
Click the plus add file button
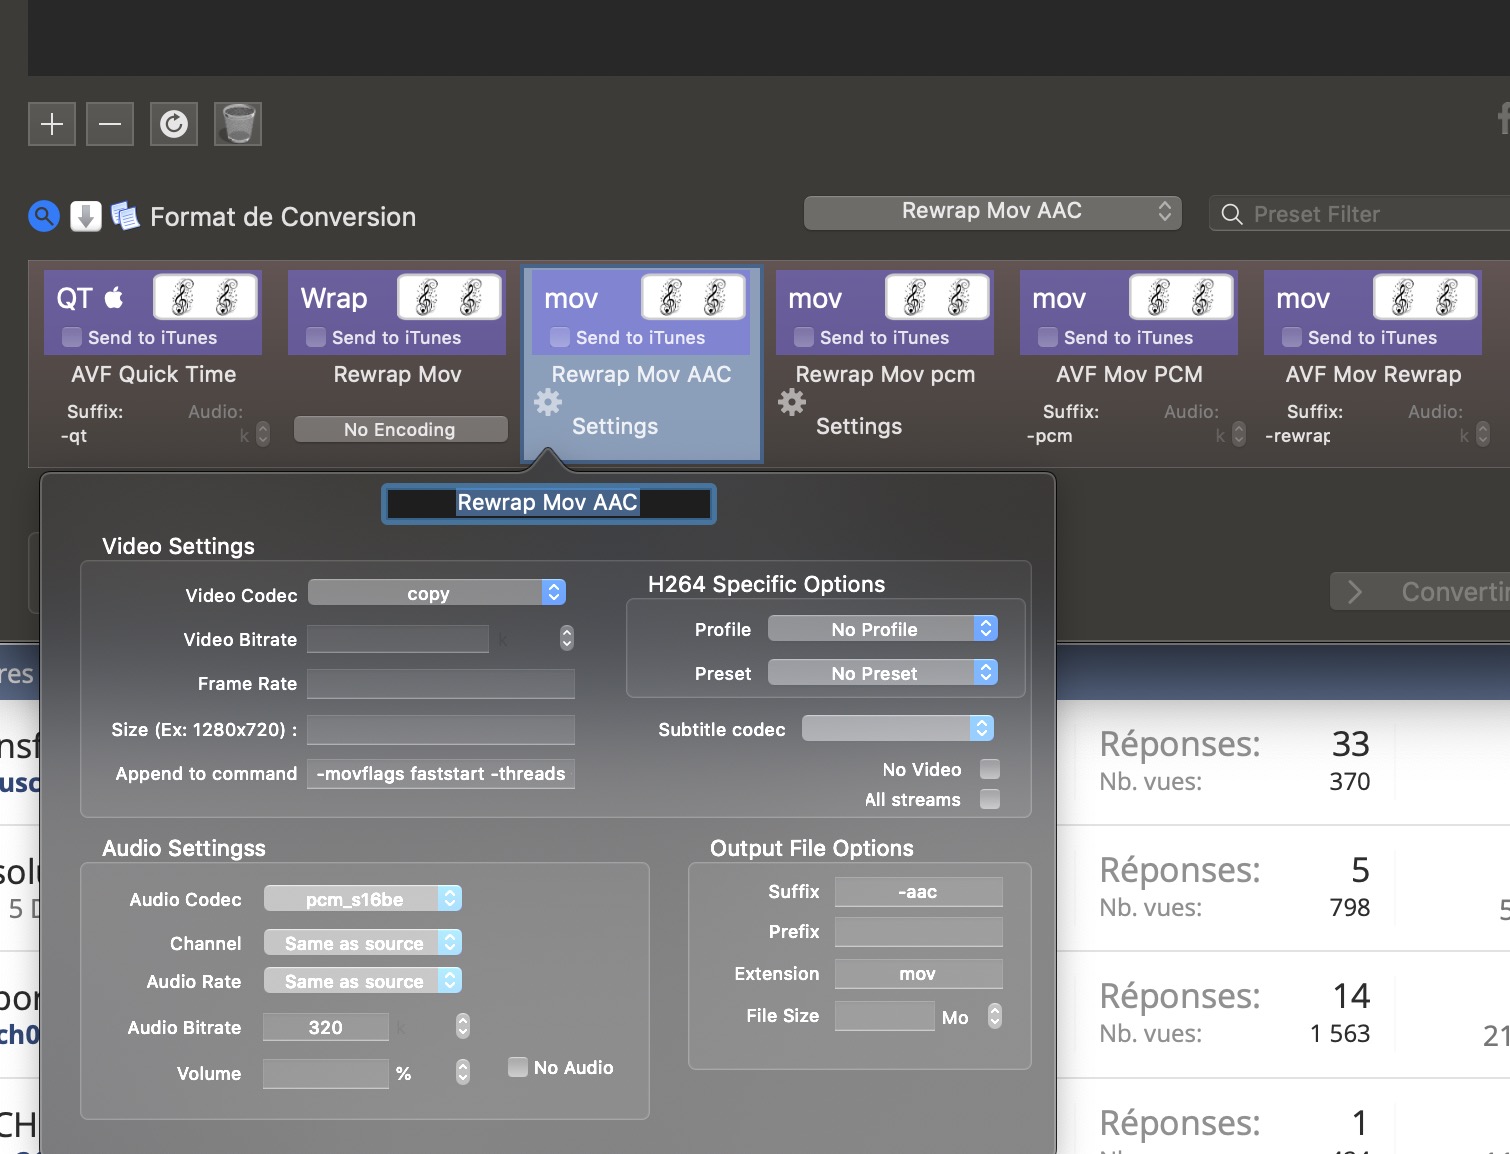tap(52, 124)
